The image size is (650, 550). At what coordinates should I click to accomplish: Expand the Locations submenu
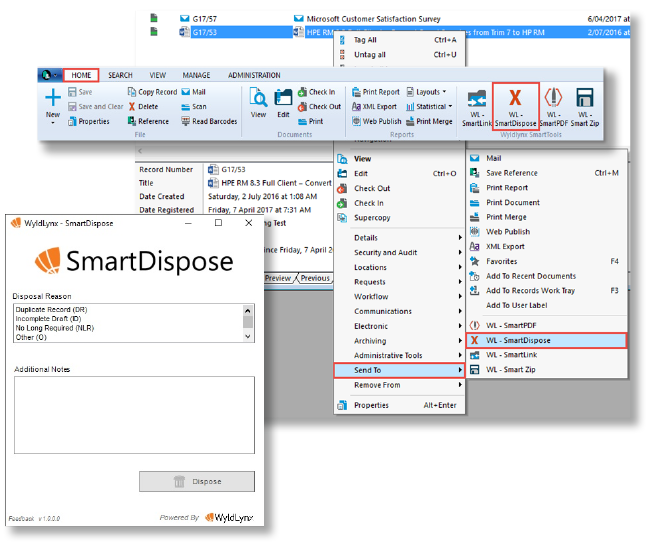[x=400, y=267]
